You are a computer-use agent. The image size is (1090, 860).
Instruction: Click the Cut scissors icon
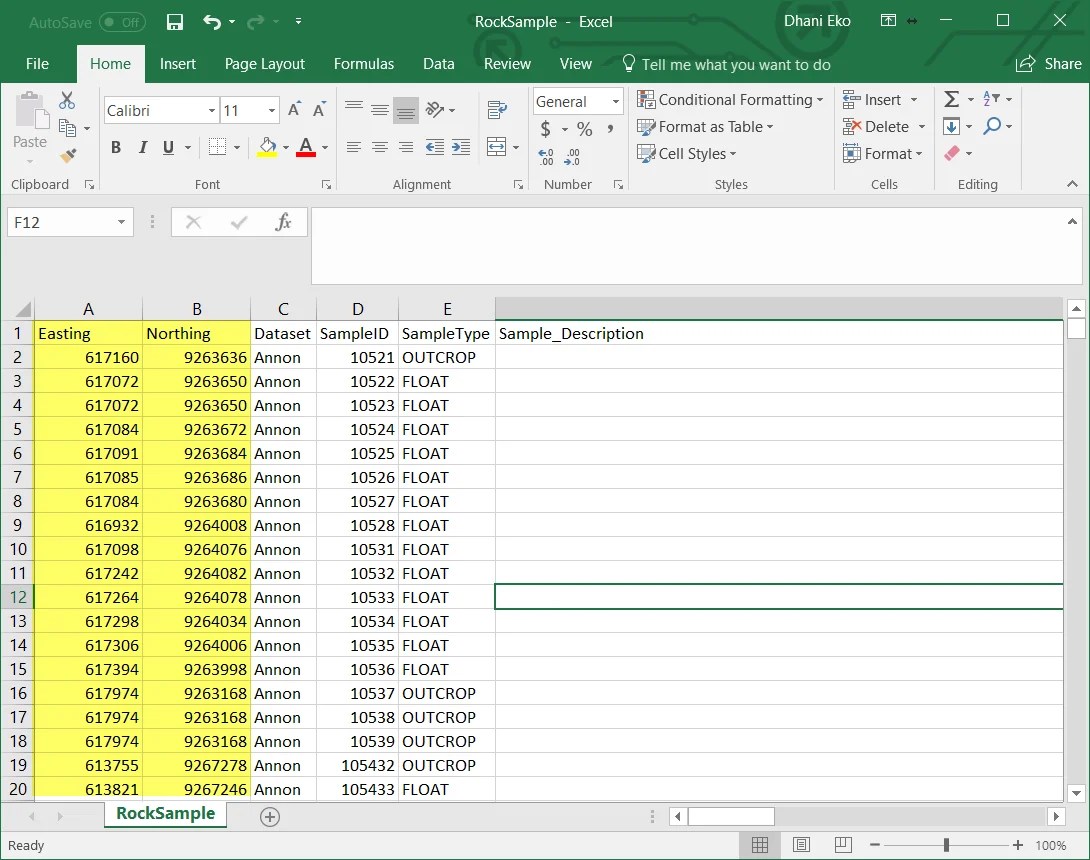pyautogui.click(x=67, y=101)
